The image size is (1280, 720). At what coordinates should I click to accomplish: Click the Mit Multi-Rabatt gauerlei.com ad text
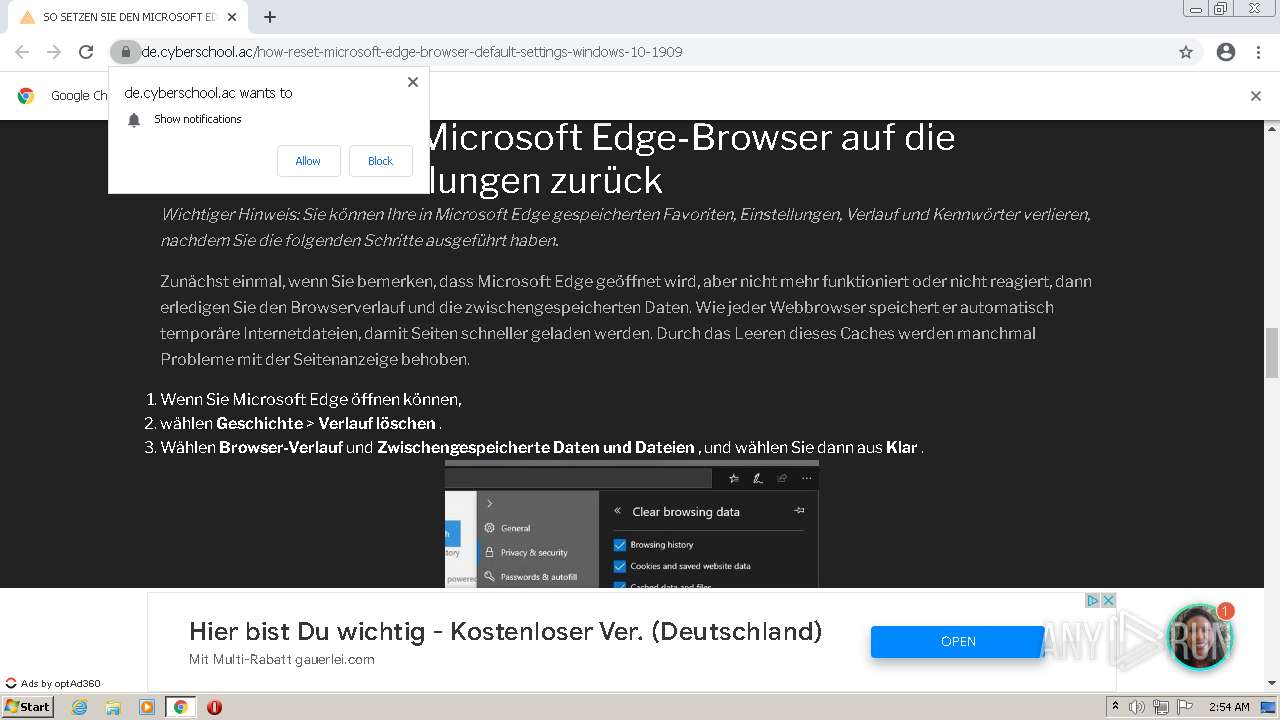point(282,660)
